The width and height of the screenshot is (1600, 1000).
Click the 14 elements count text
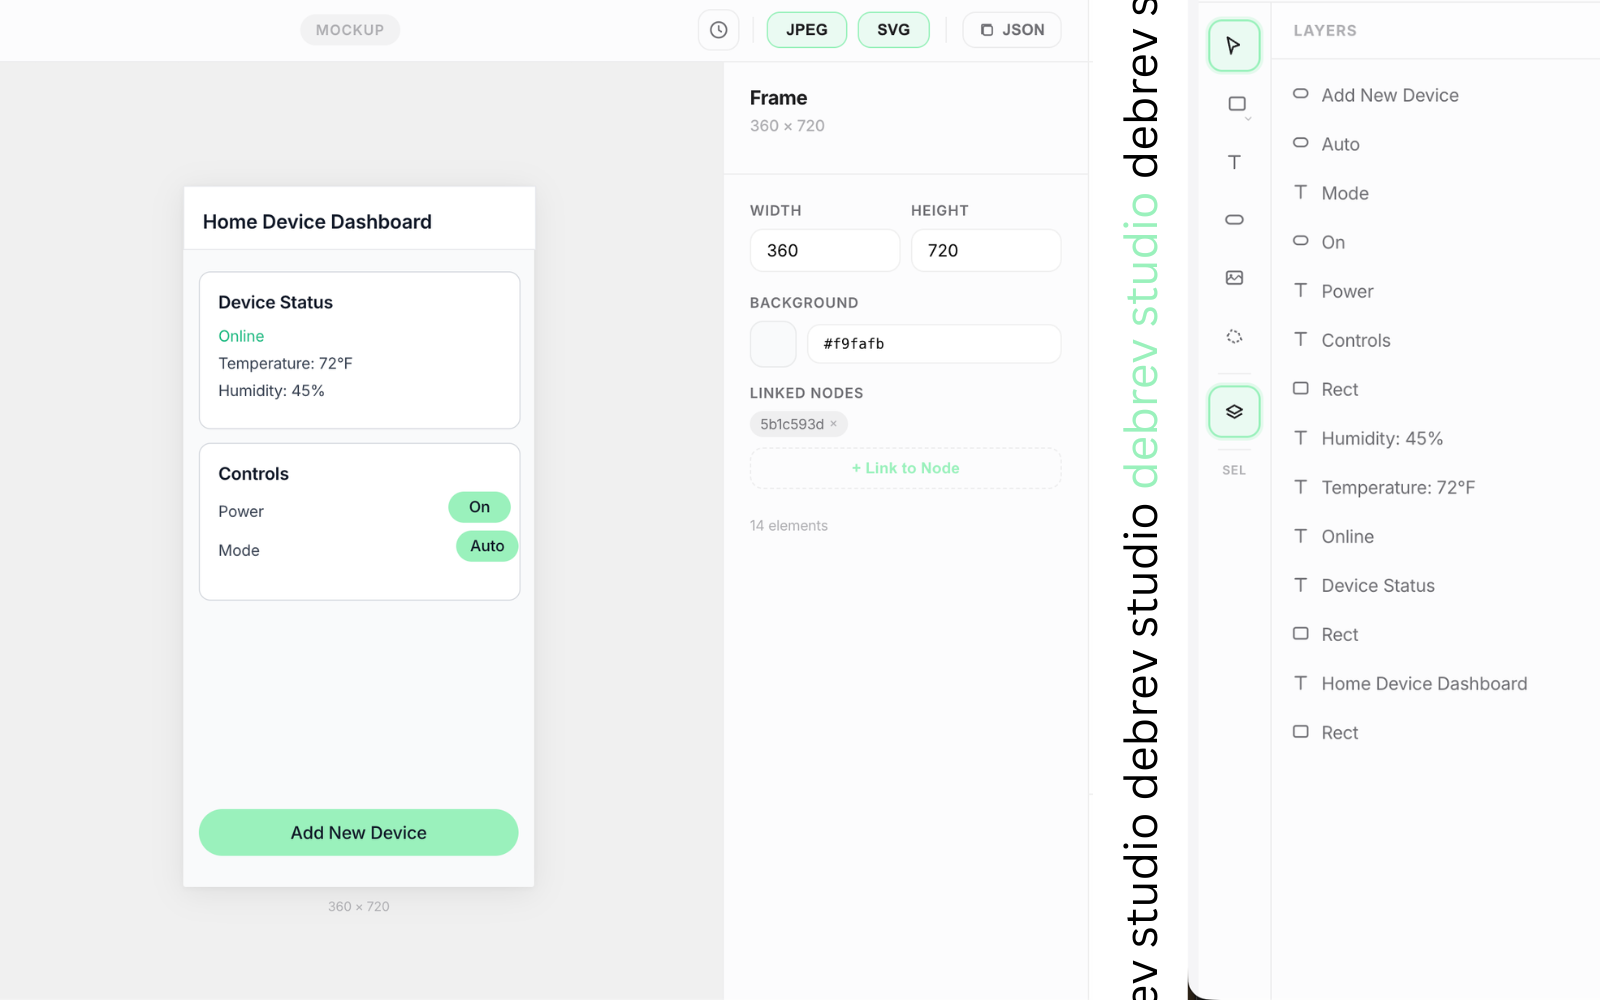pyautogui.click(x=789, y=526)
